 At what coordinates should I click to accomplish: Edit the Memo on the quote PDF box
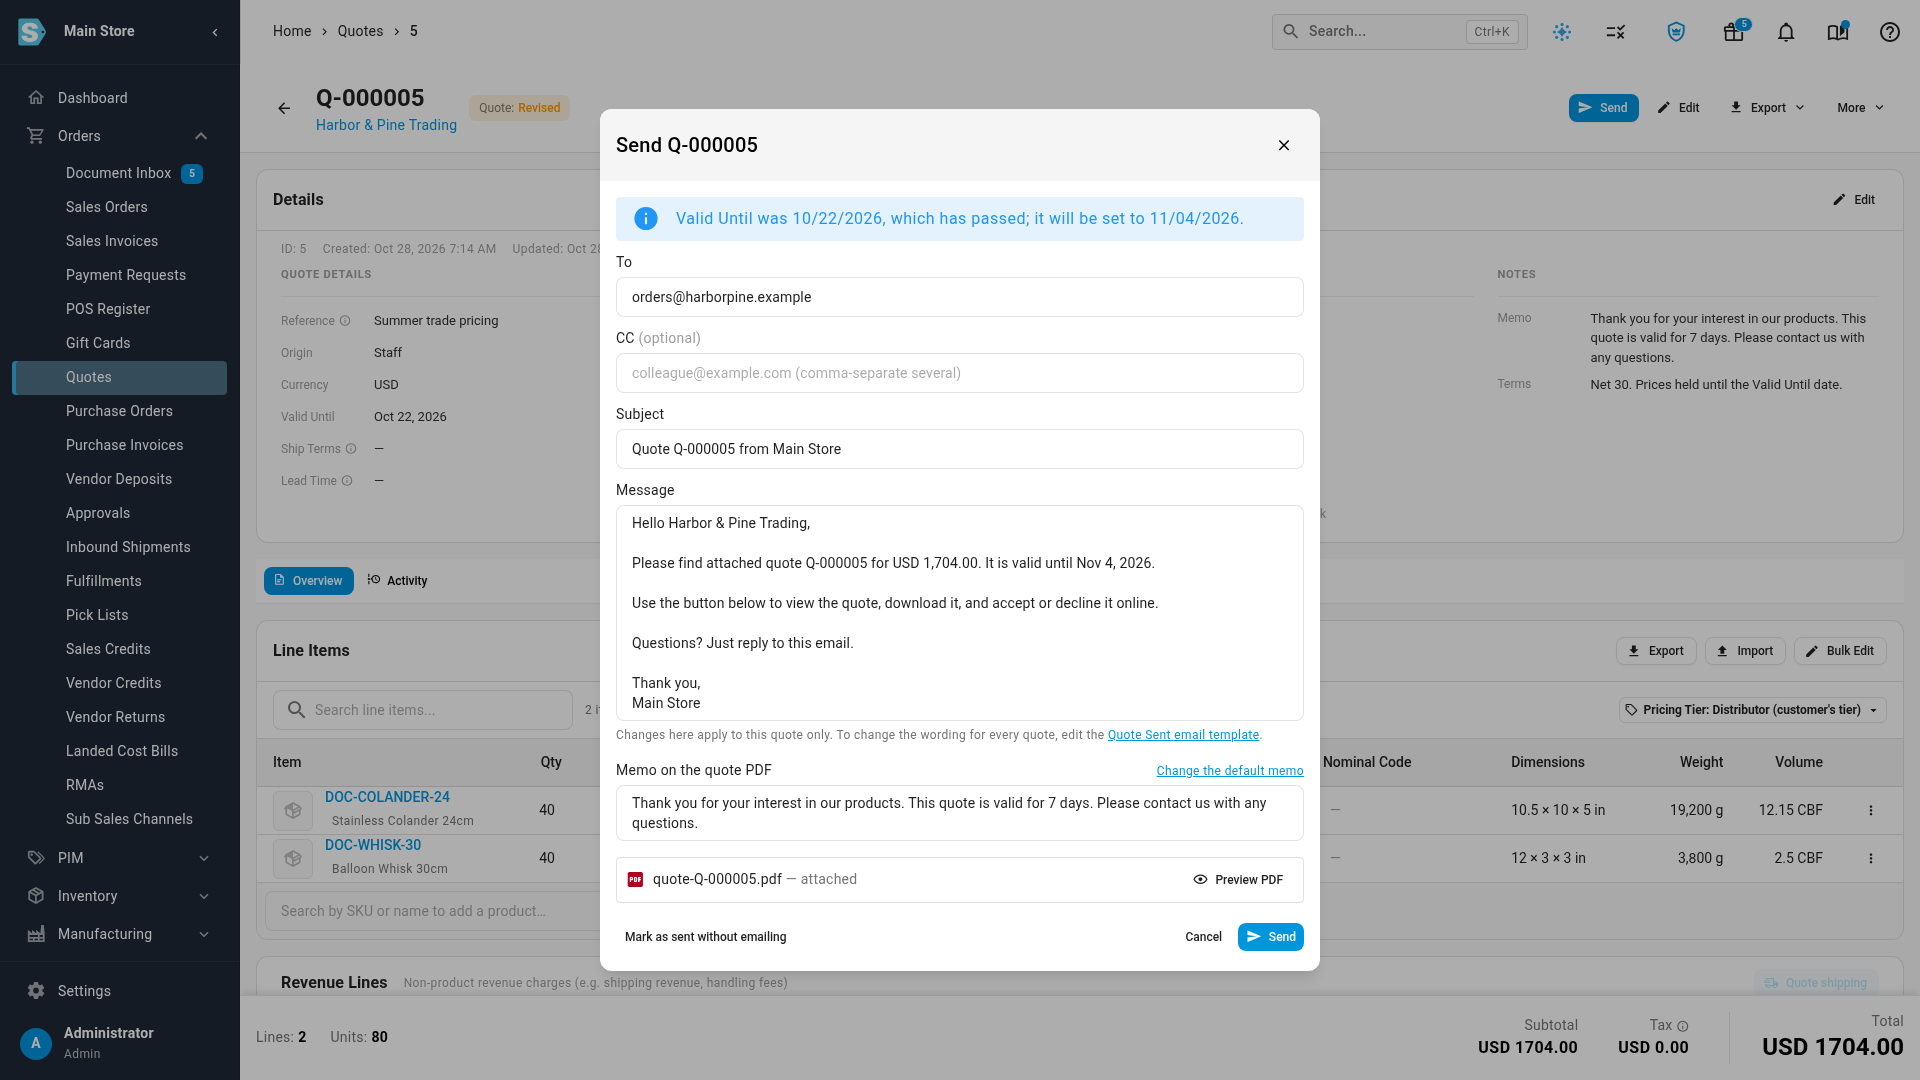(960, 813)
